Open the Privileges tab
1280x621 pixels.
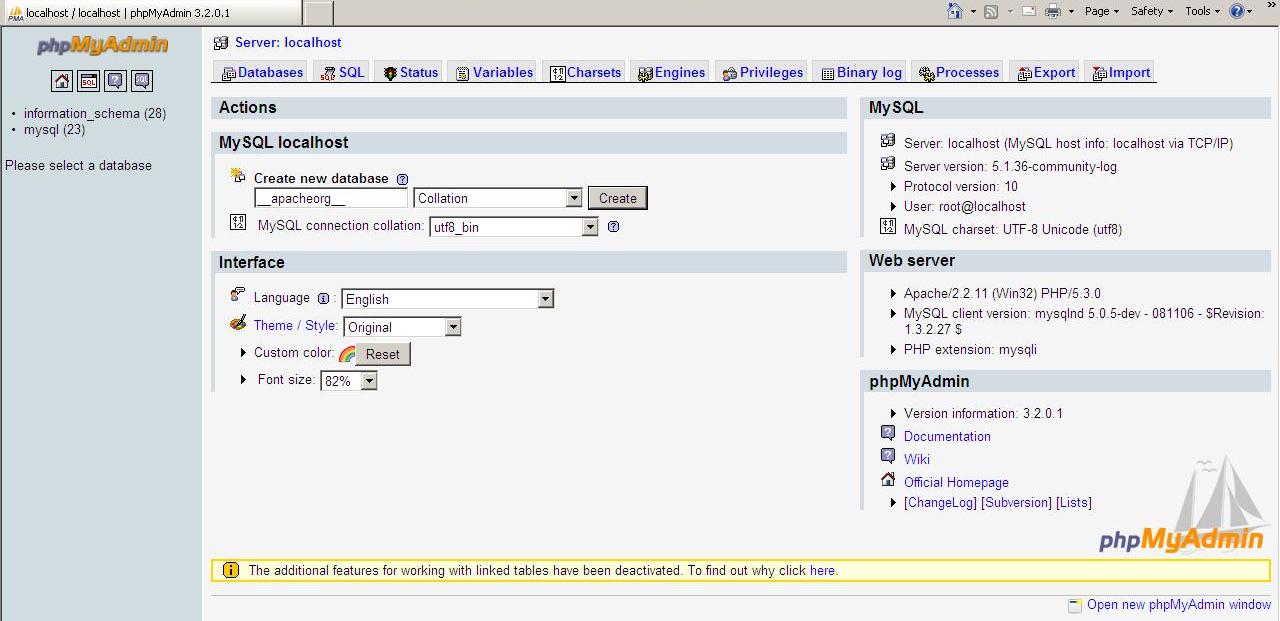tap(762, 72)
